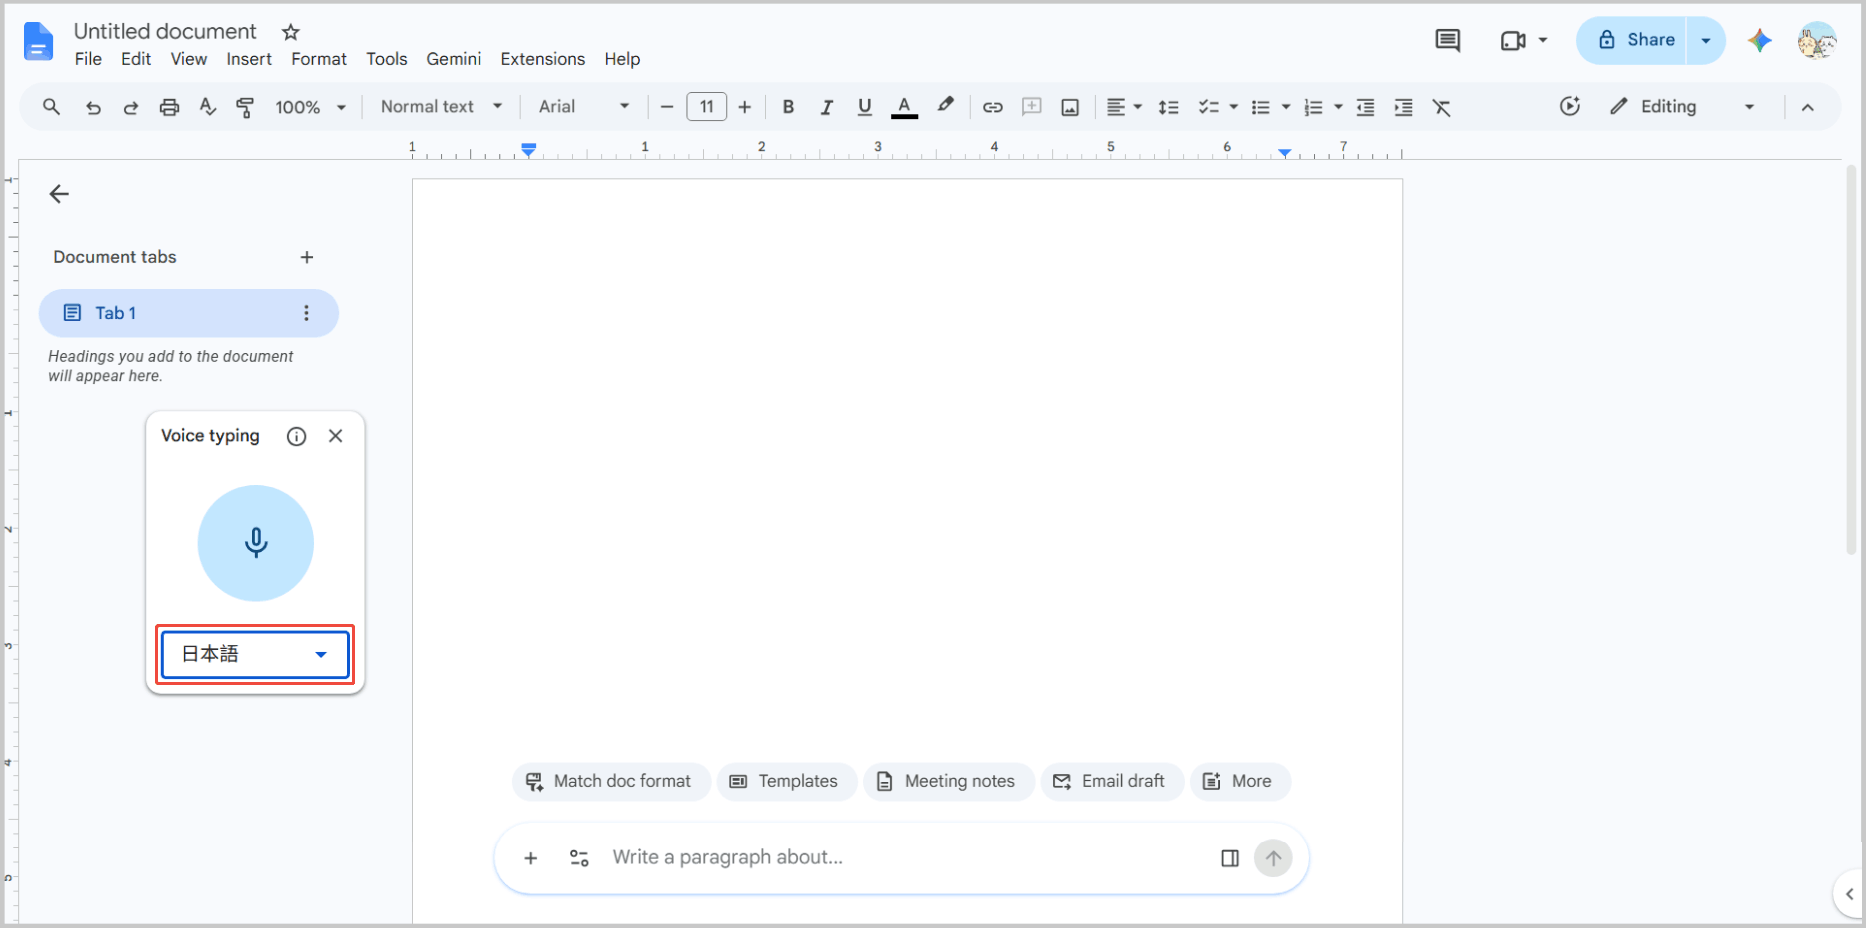Open the Gemini menu
The image size is (1866, 928).
point(454,59)
